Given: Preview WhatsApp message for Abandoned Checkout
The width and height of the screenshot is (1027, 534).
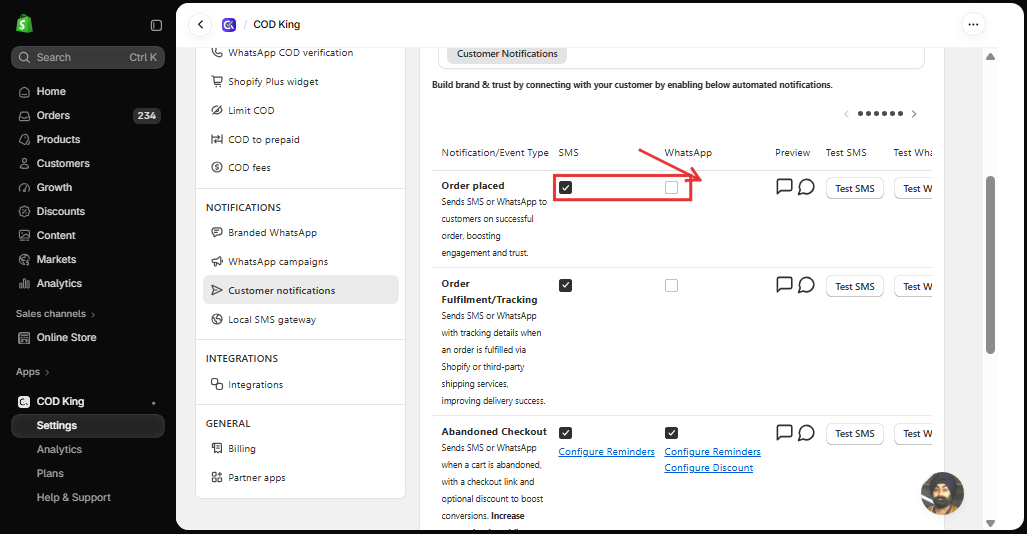Looking at the screenshot, I should [806, 432].
